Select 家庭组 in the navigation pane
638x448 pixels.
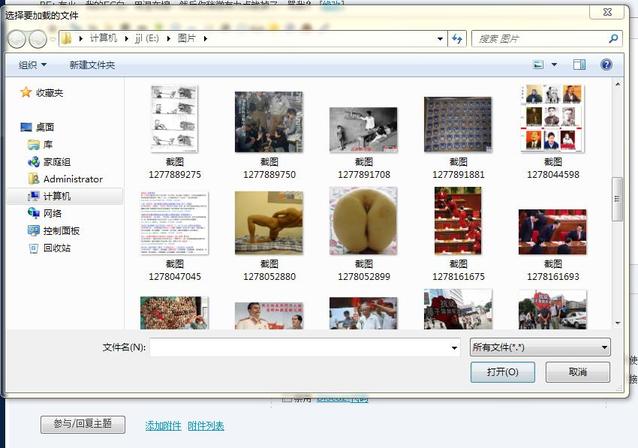point(57,162)
